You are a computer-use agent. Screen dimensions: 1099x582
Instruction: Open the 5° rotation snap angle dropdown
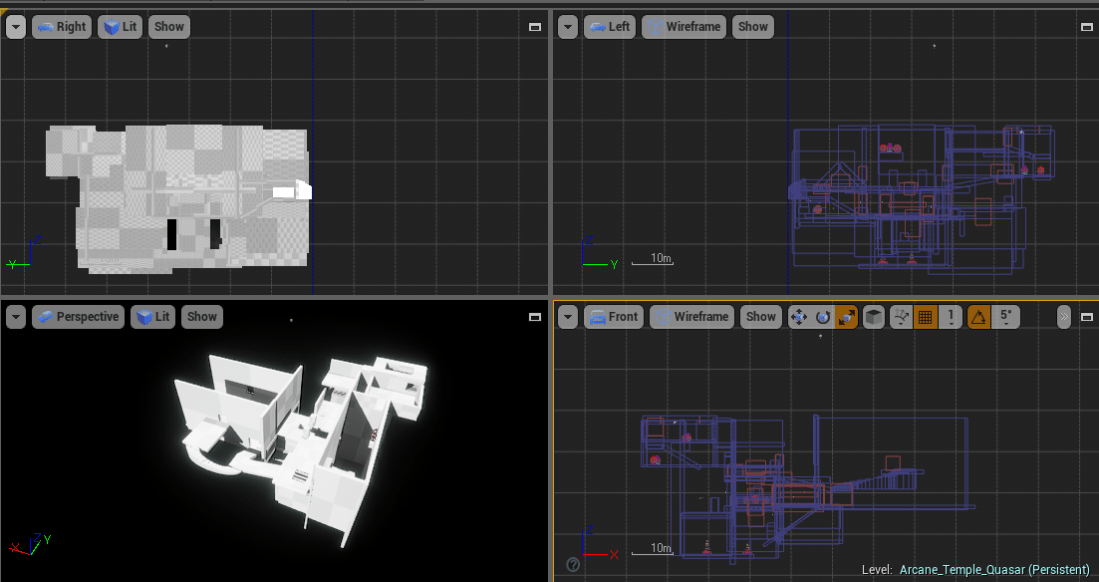pyautogui.click(x=1003, y=316)
